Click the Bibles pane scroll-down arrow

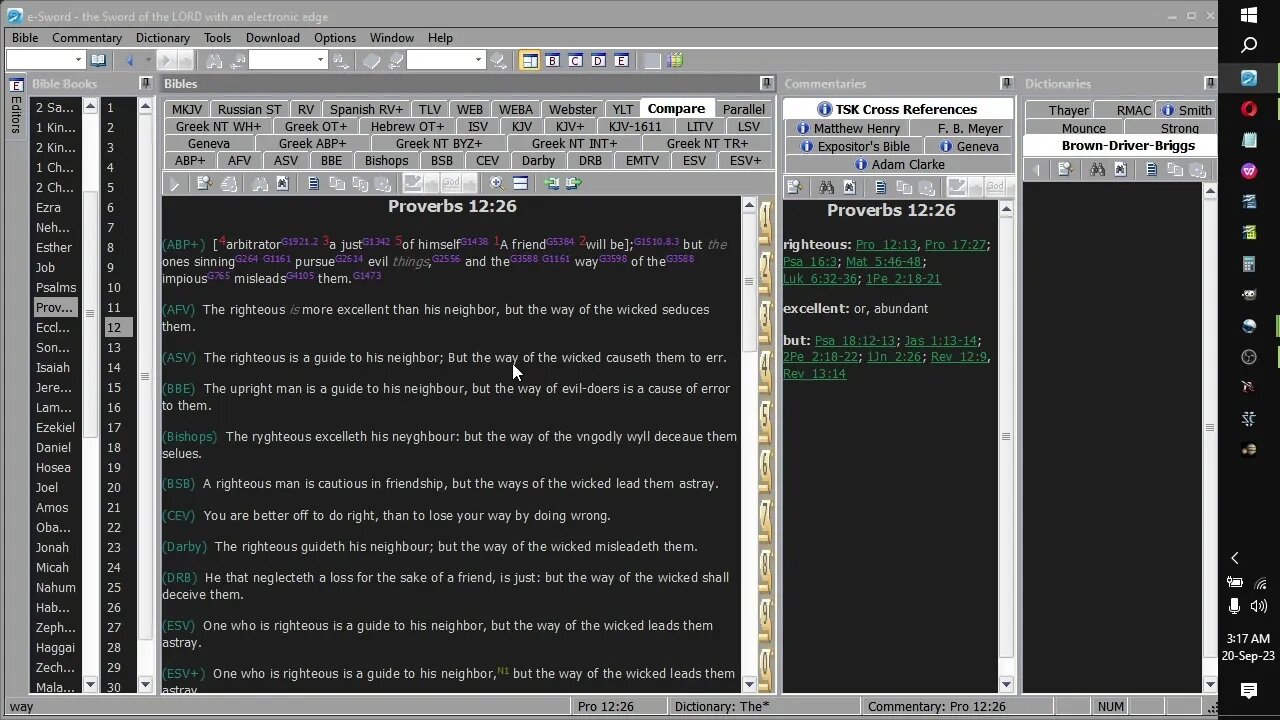[x=749, y=685]
